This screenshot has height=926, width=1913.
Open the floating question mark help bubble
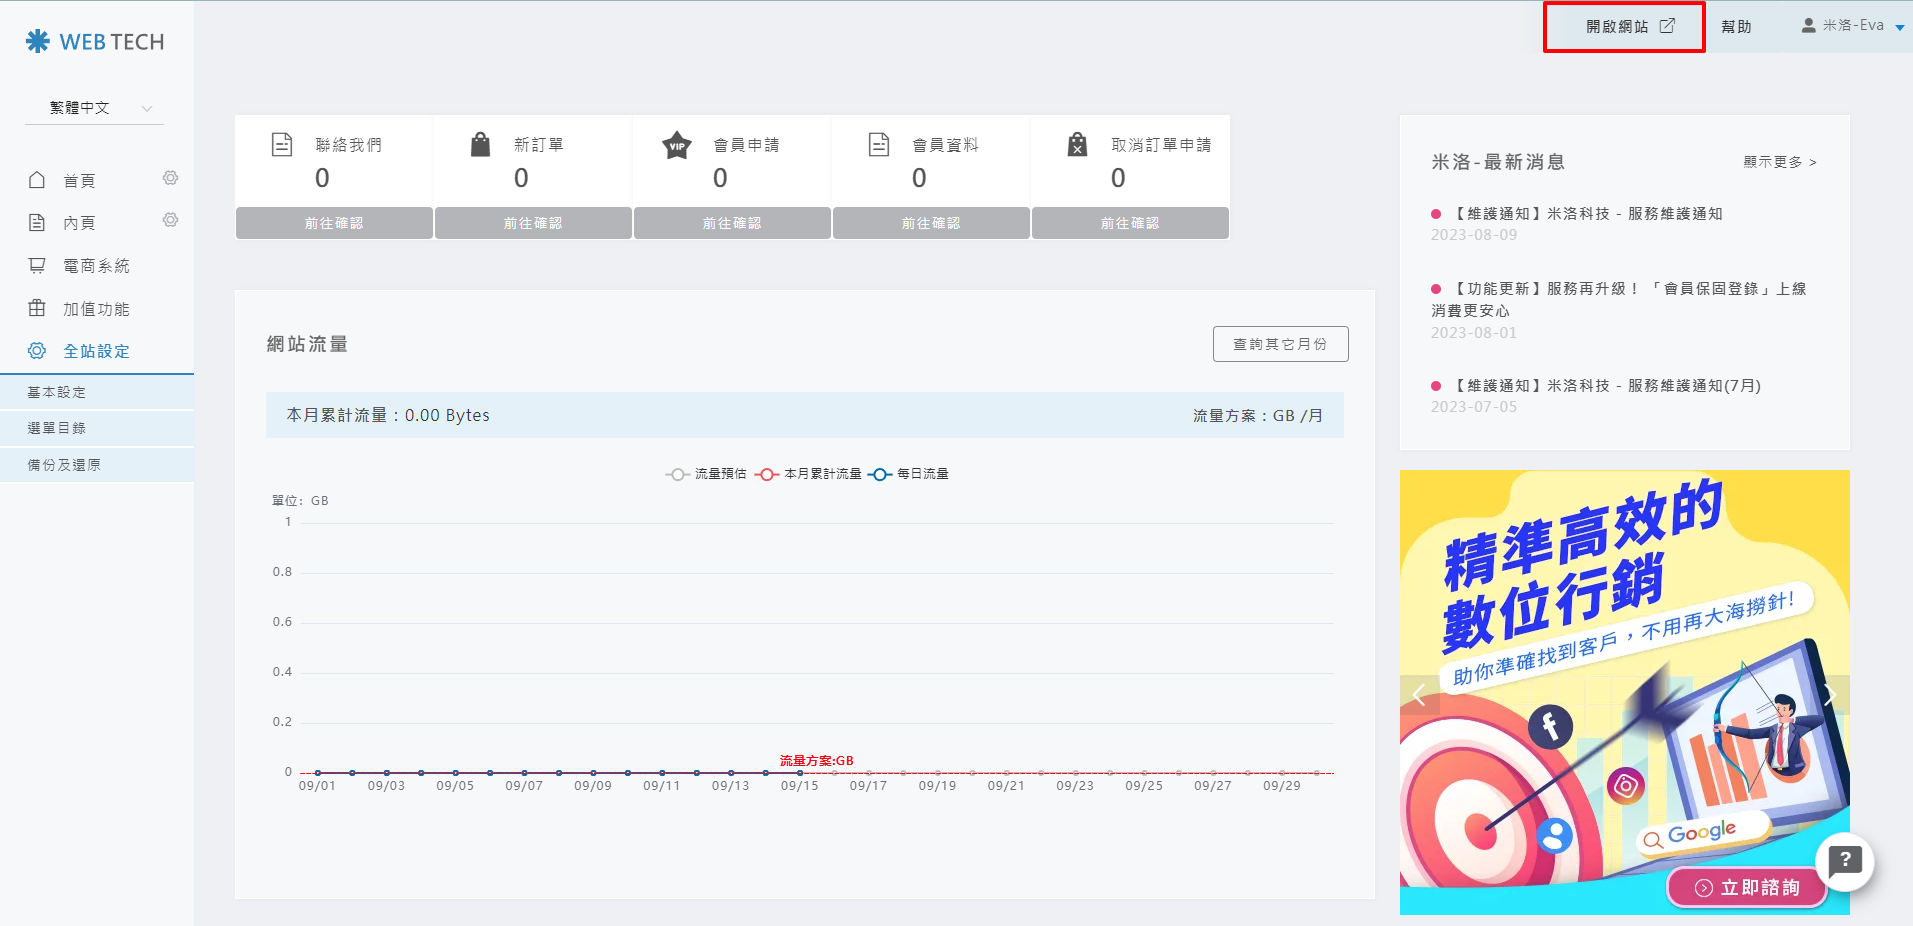point(1844,861)
